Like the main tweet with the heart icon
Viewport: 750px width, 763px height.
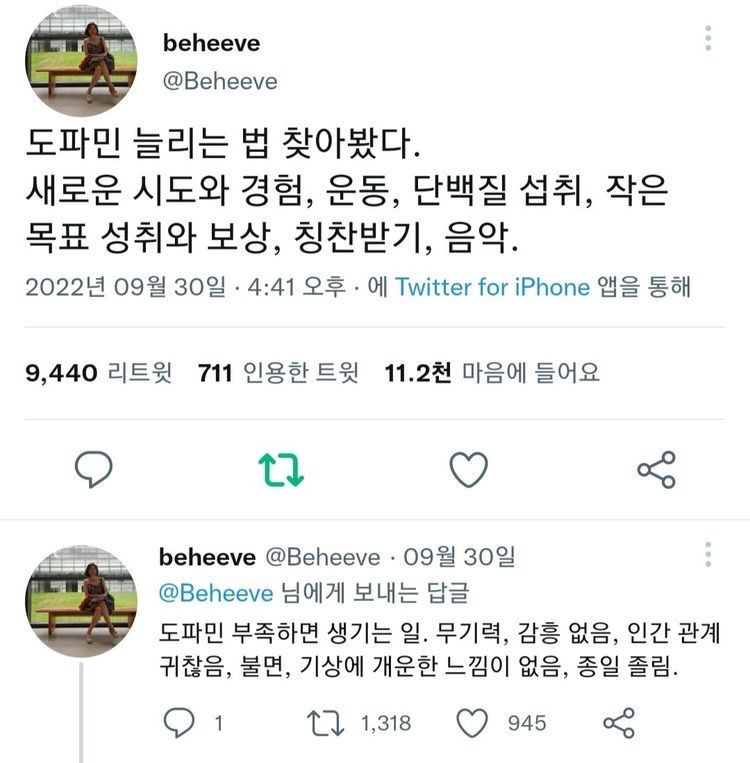click(x=468, y=469)
